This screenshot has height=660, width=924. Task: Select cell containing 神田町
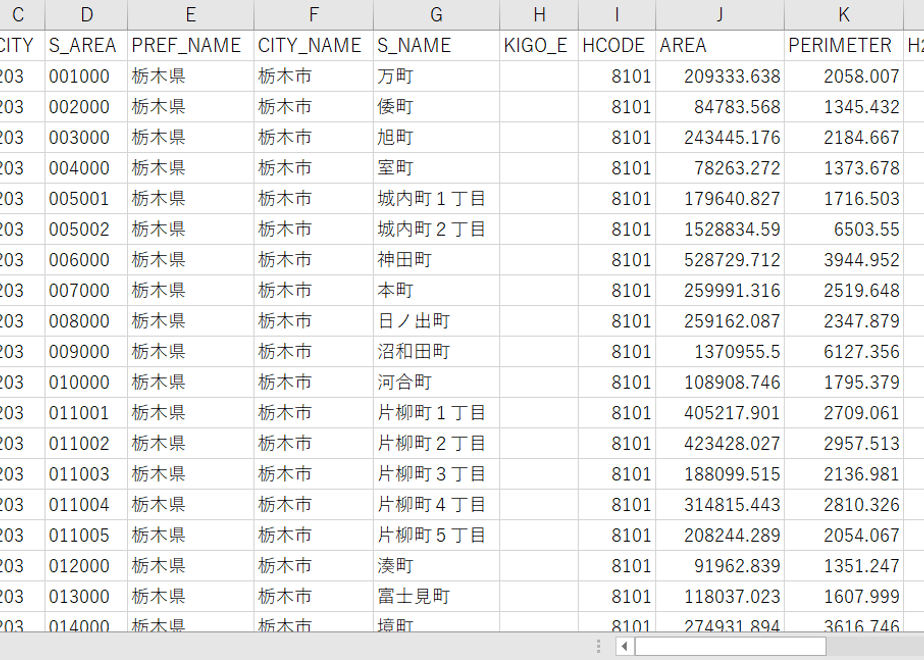point(436,260)
